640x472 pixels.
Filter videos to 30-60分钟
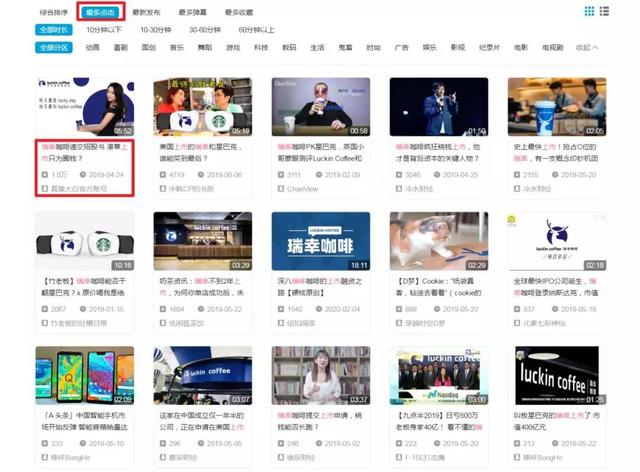[204, 30]
